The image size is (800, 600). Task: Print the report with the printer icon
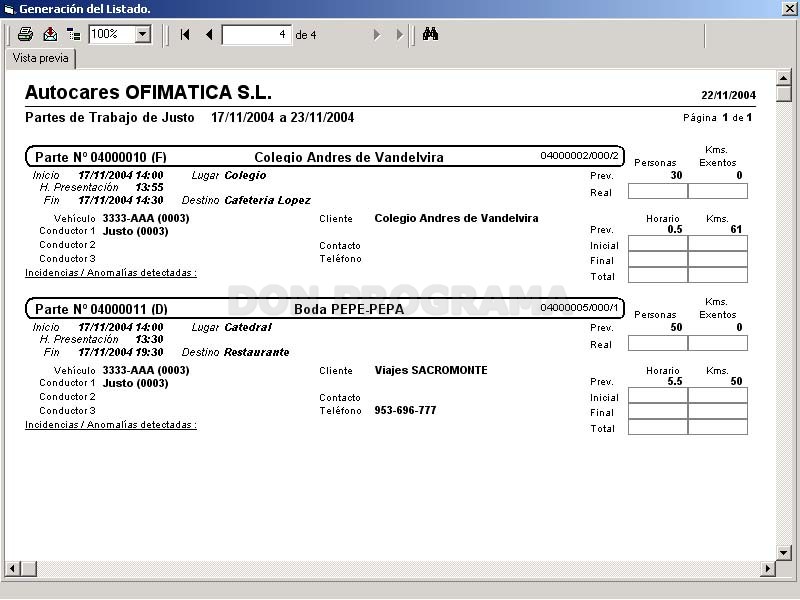point(25,34)
